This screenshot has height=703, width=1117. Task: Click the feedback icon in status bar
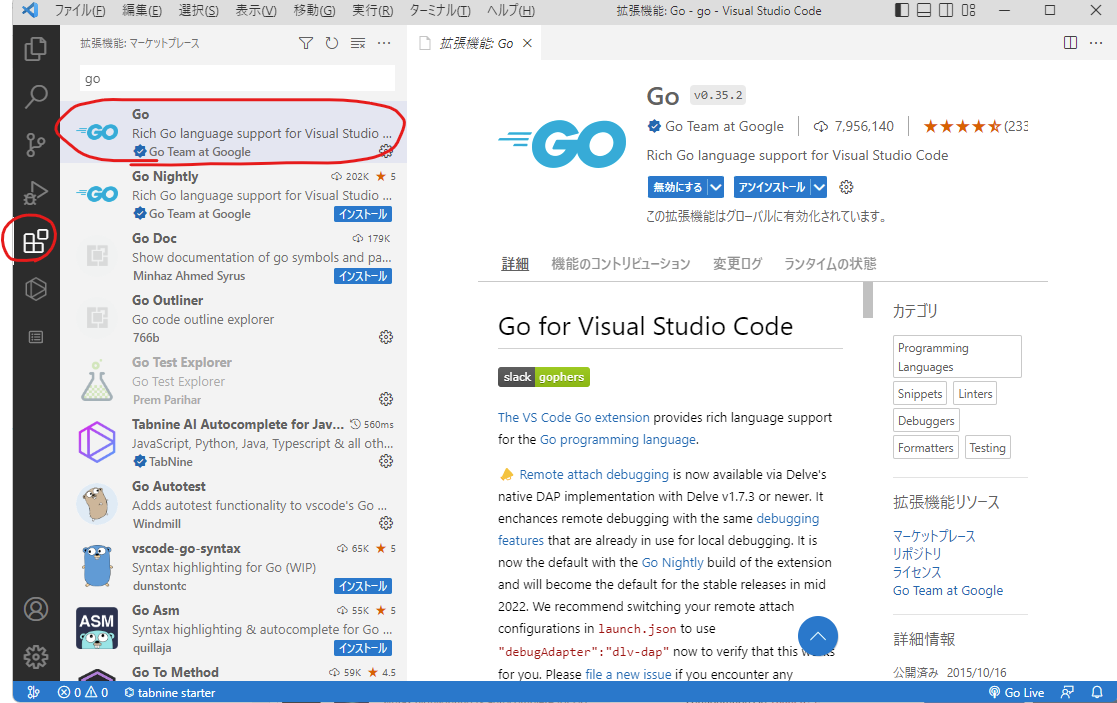(x=1067, y=692)
